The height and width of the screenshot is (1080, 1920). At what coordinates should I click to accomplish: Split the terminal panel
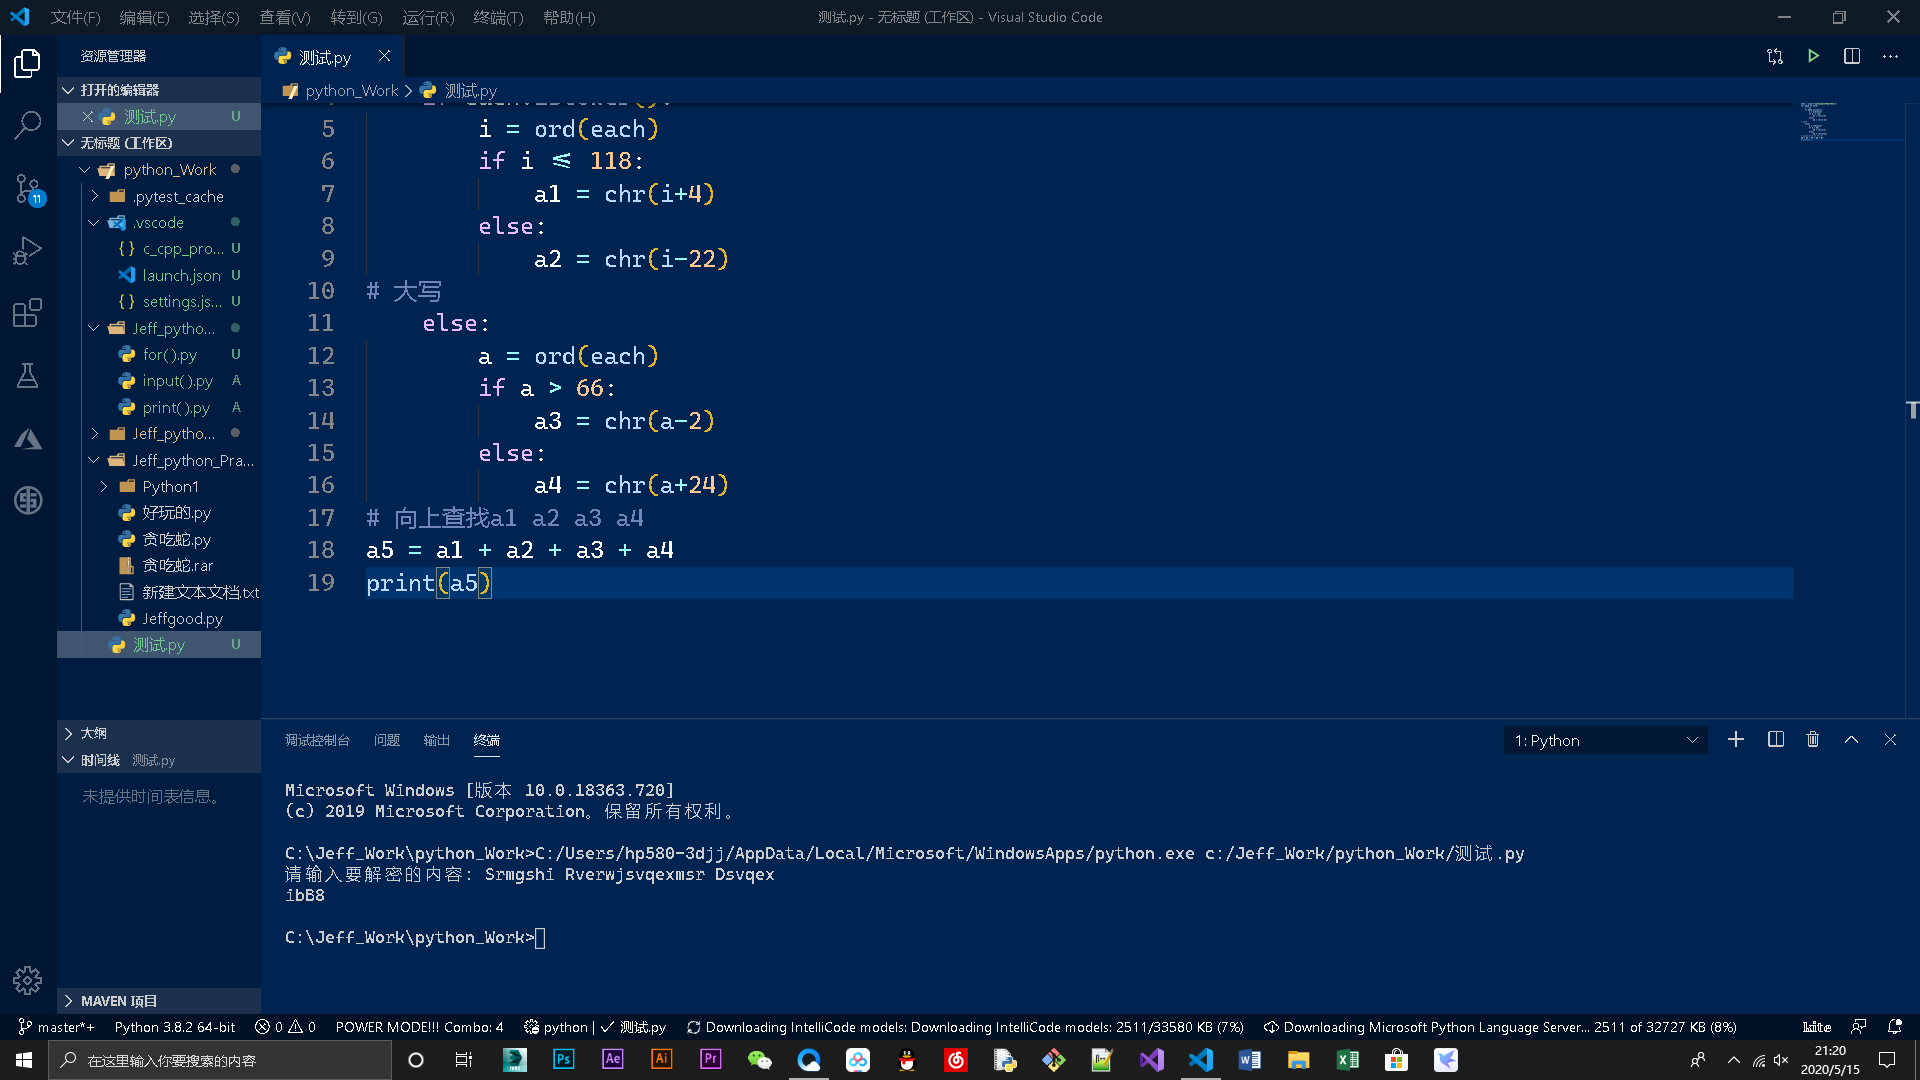[x=1776, y=740]
